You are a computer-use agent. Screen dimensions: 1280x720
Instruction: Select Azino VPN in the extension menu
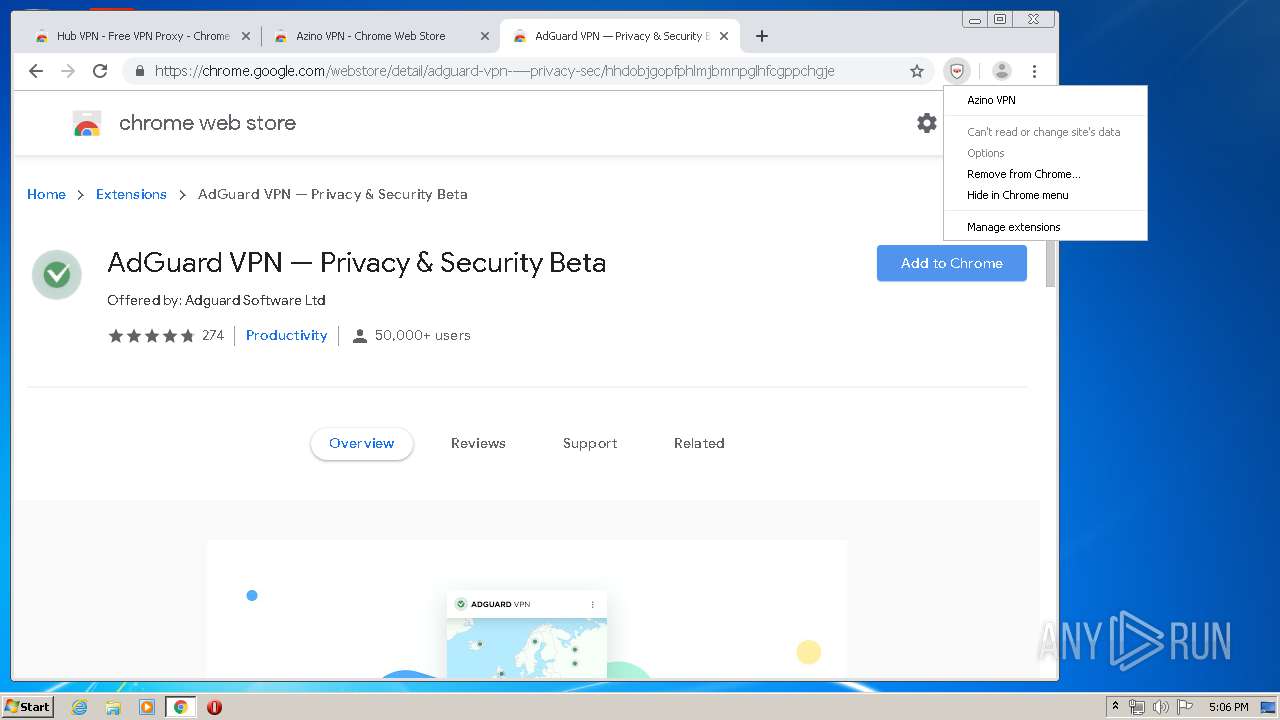(1045, 100)
